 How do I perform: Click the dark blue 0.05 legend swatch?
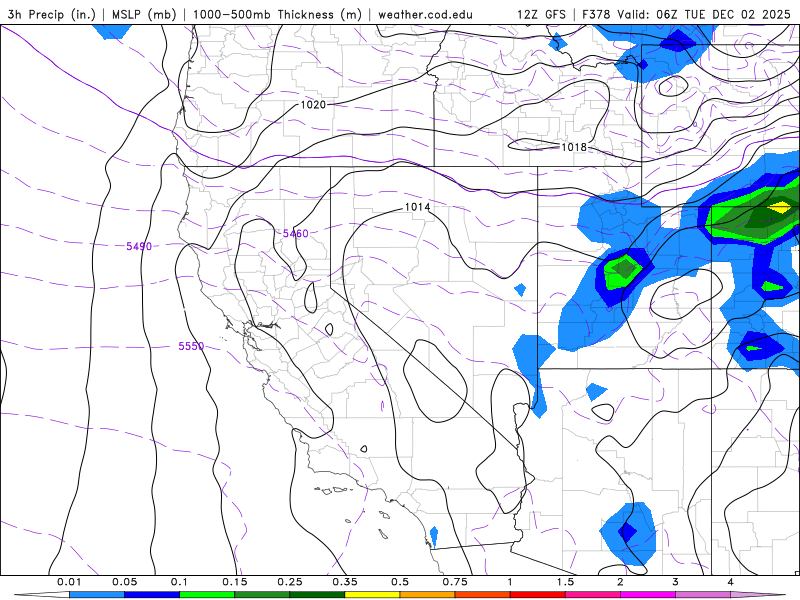point(152,595)
